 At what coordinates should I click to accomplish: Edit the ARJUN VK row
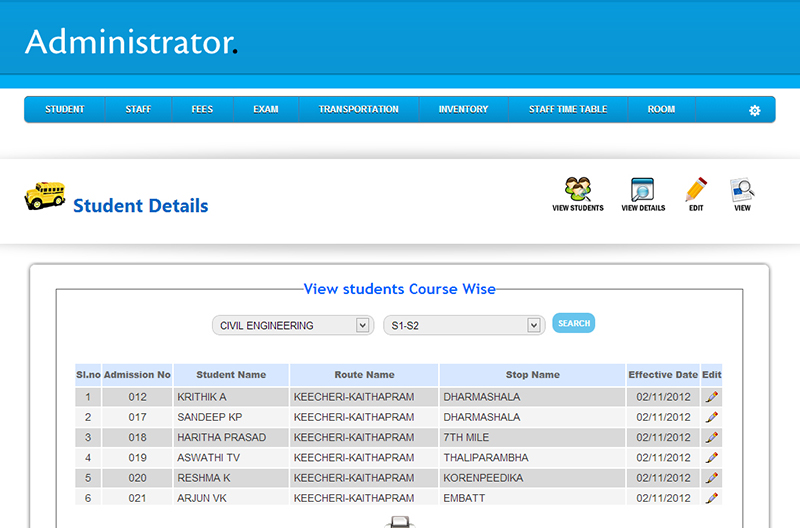coord(712,498)
